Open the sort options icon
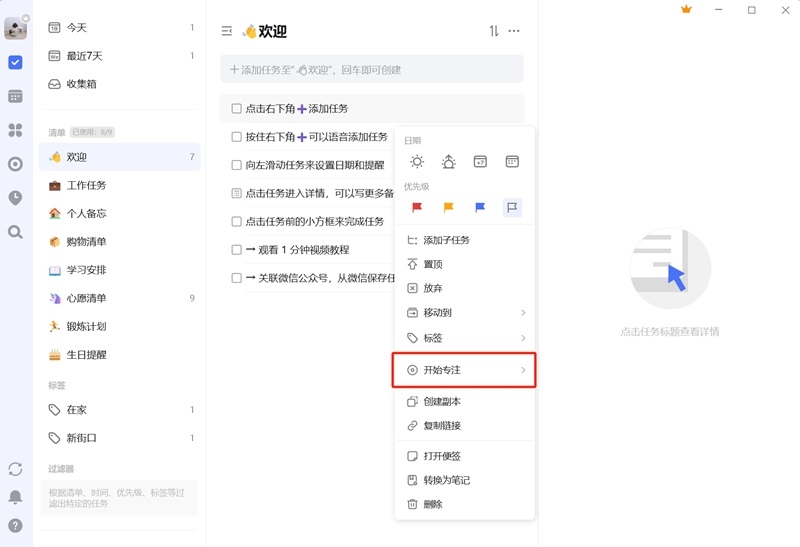The width and height of the screenshot is (800, 547). (494, 31)
